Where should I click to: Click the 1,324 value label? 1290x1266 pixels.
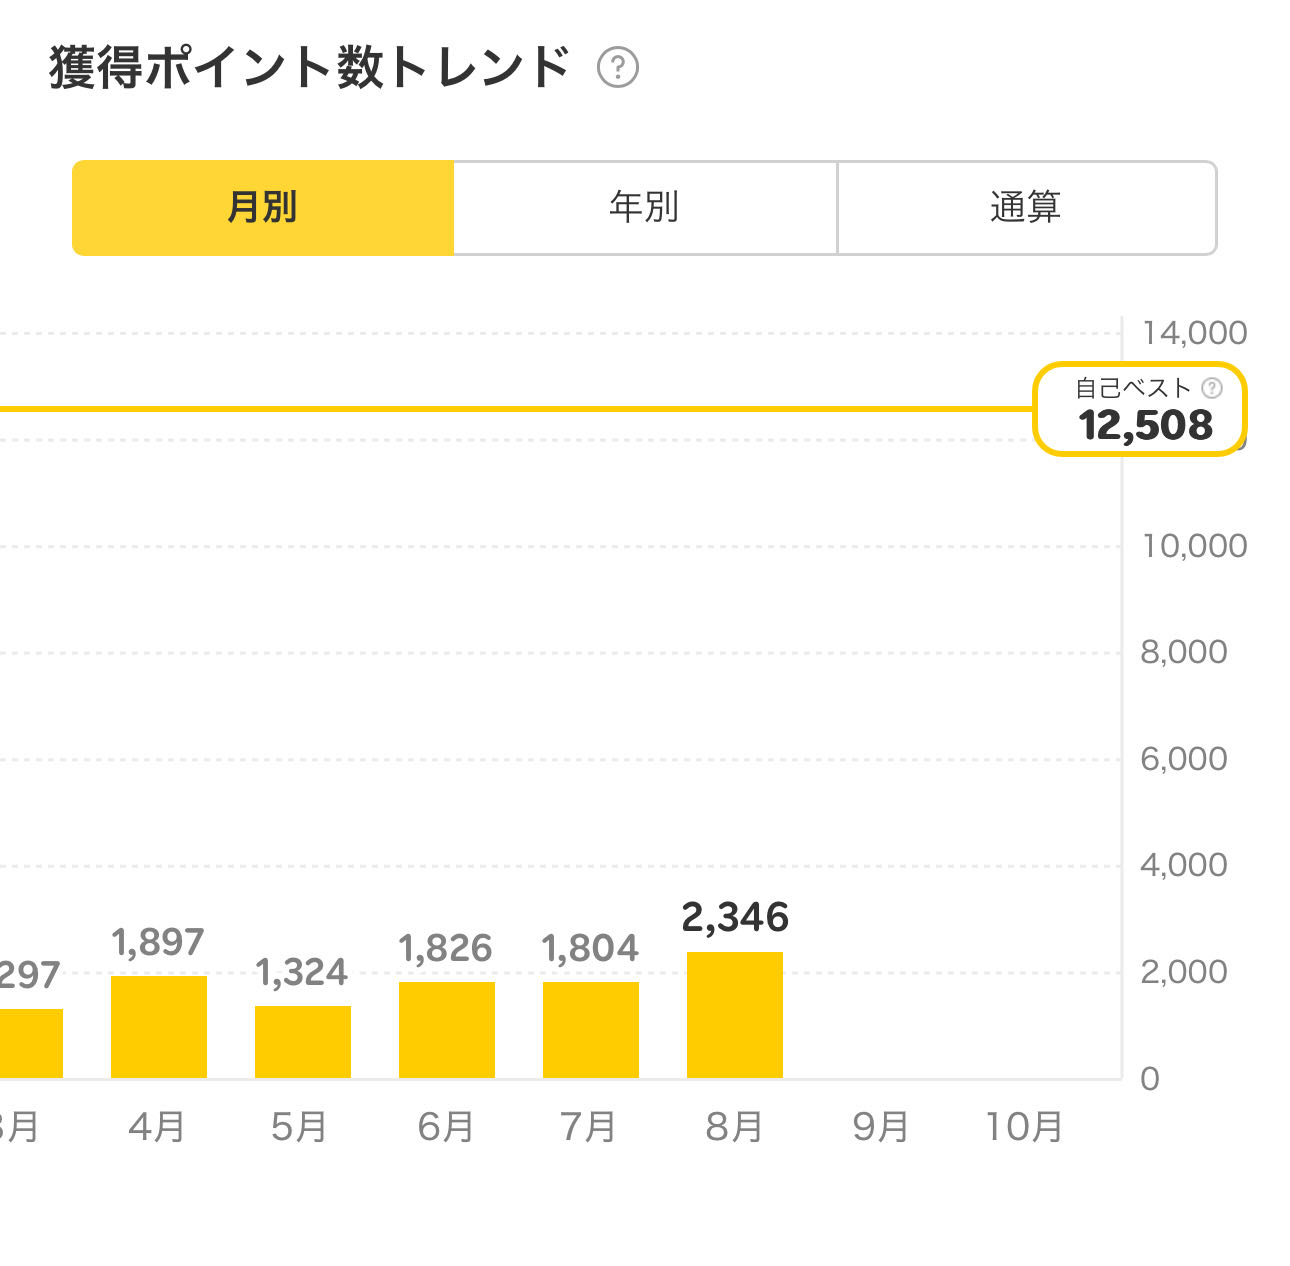(302, 972)
